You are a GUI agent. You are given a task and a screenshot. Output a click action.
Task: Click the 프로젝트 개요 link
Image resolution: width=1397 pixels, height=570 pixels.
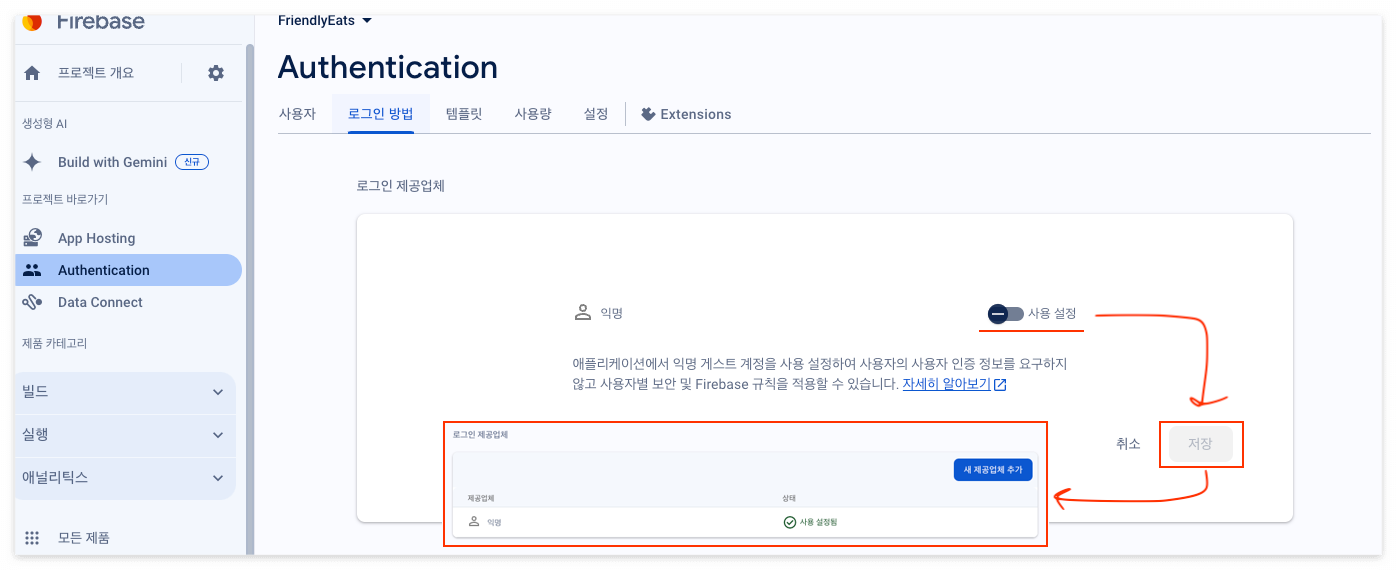coord(95,73)
